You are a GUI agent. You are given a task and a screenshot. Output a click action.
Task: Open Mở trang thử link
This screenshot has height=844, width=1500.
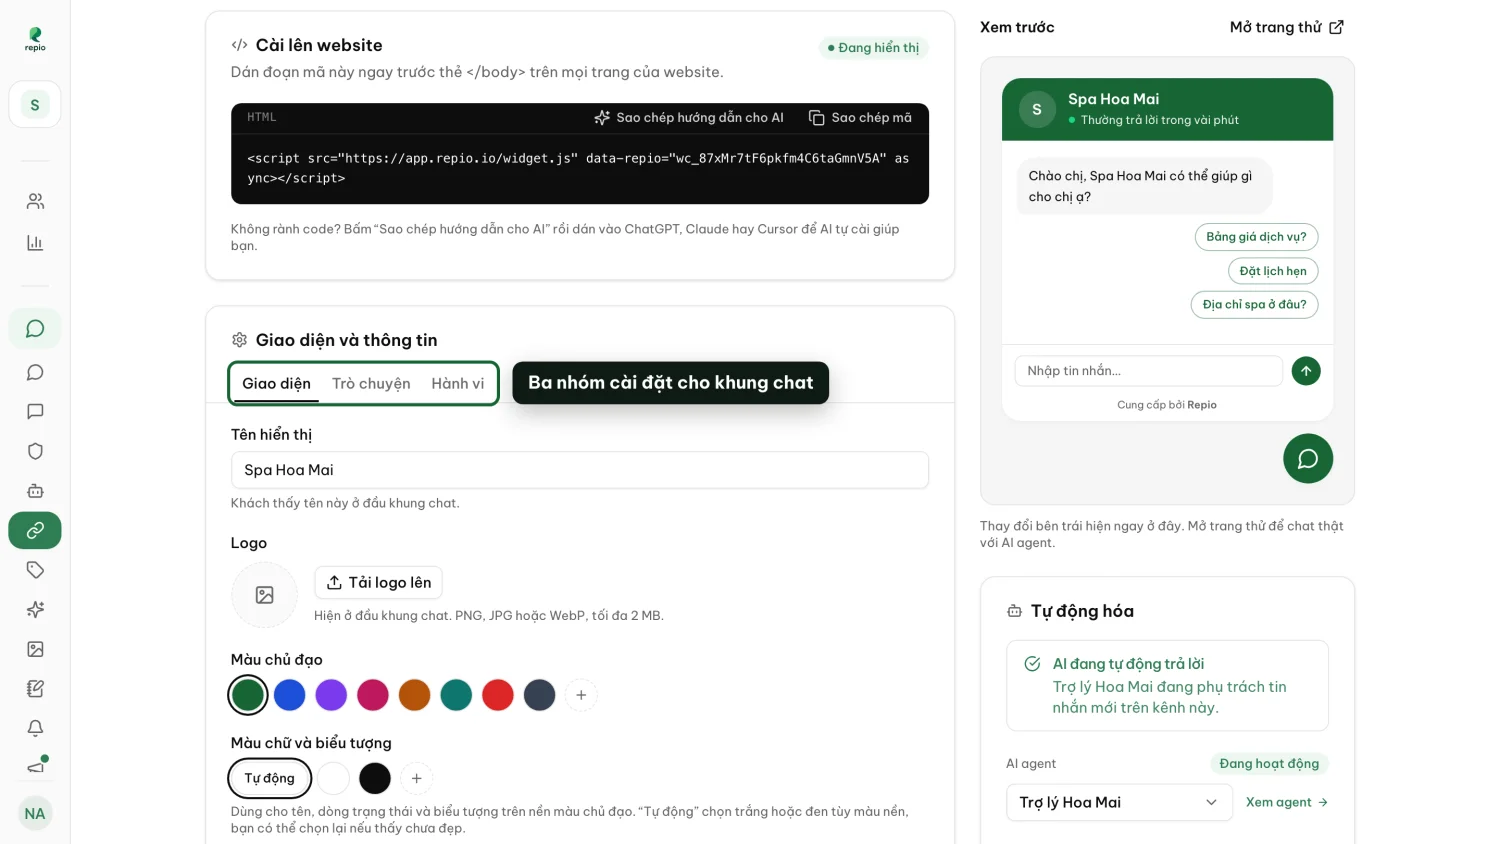(1287, 27)
